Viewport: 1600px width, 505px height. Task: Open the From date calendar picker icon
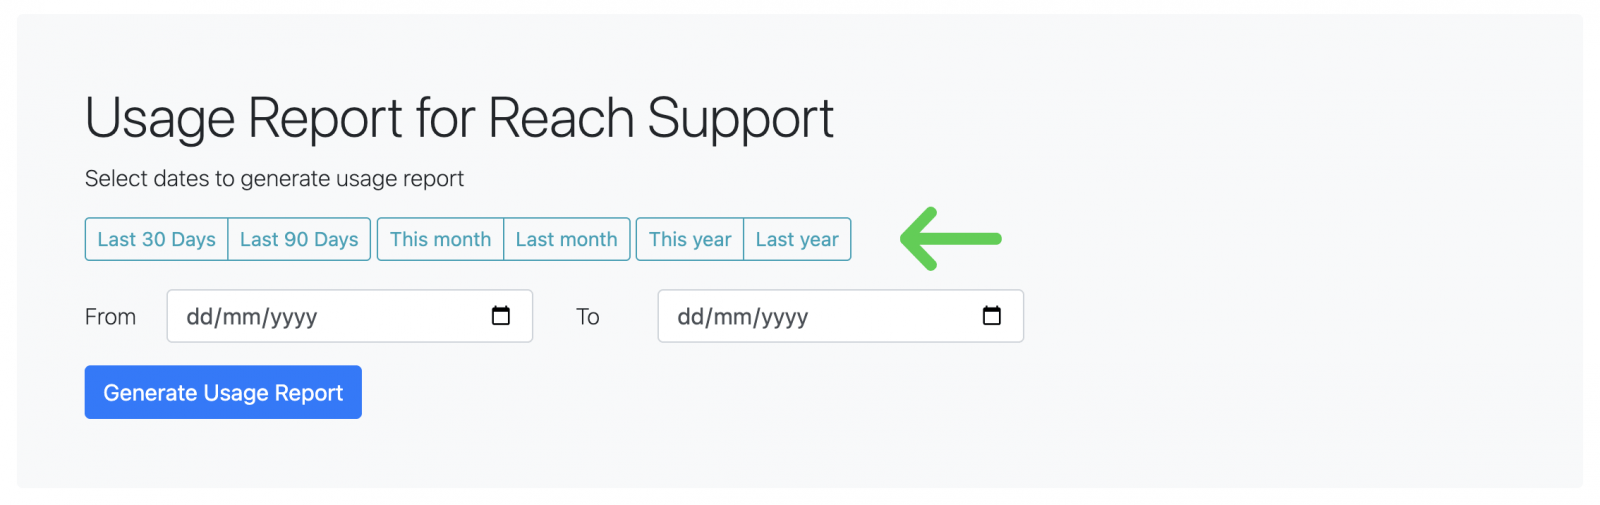[501, 316]
